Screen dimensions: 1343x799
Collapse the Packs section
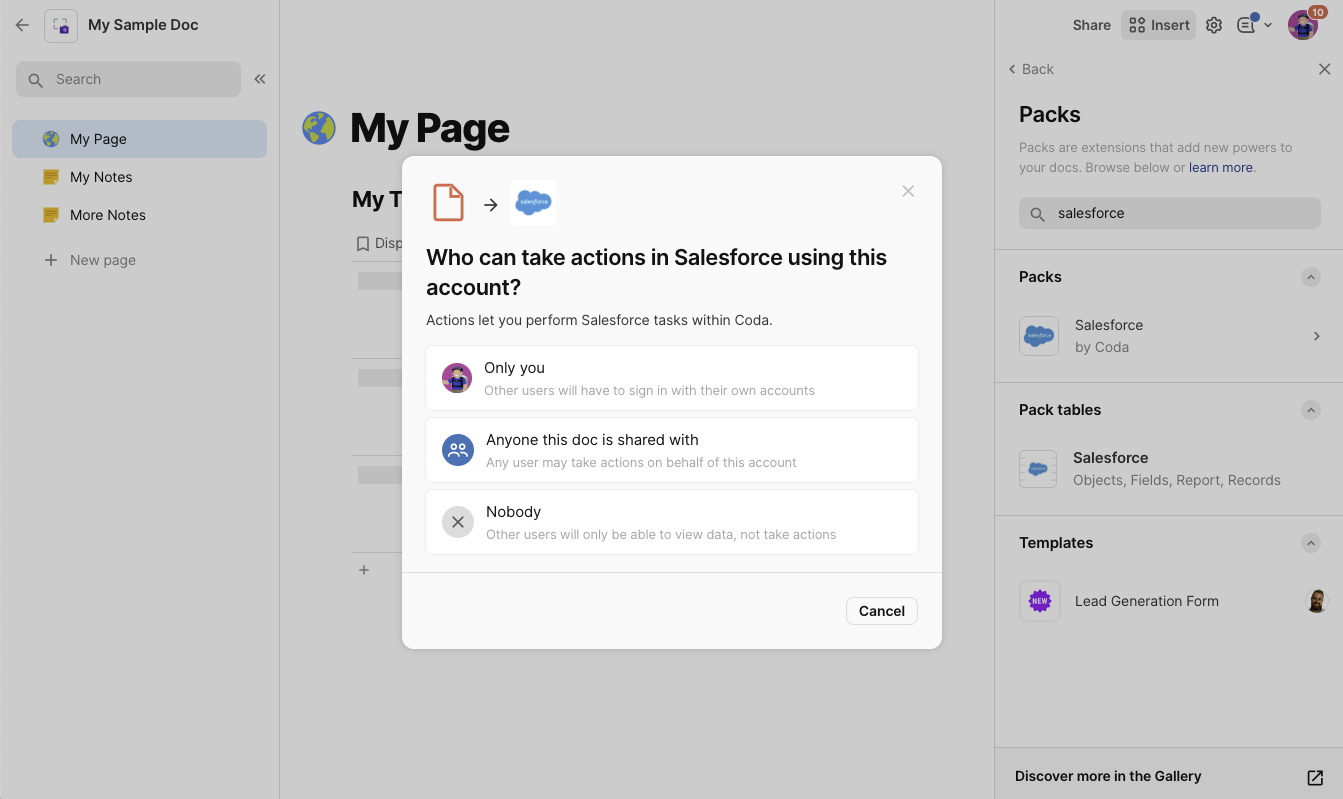[x=1310, y=277]
